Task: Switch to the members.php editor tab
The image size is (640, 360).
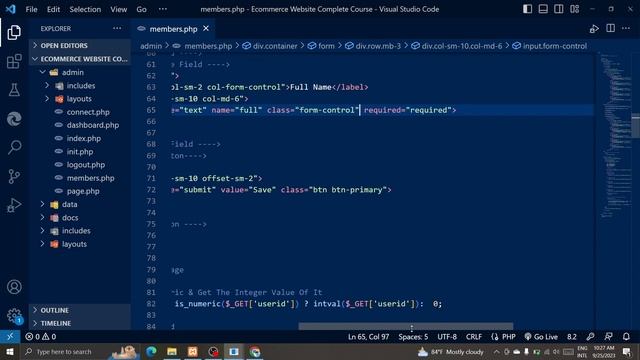Action: click(173, 29)
